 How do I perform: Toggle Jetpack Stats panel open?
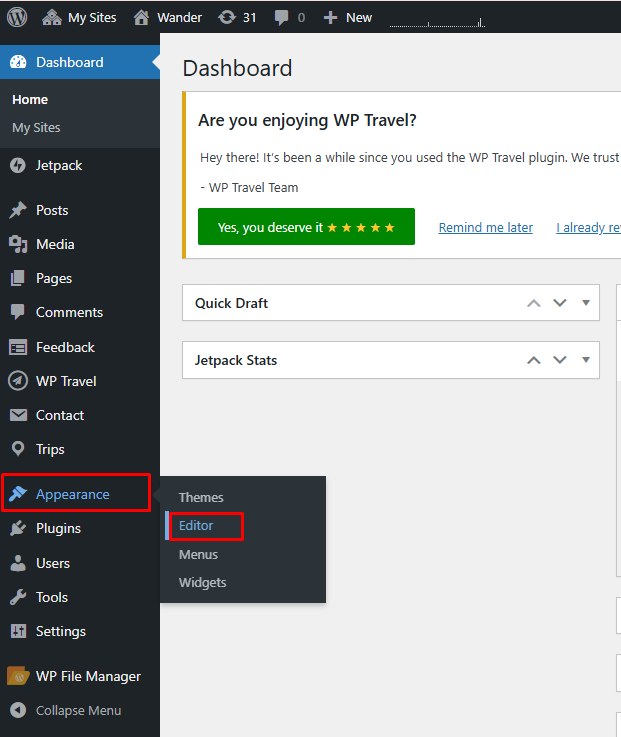586,360
